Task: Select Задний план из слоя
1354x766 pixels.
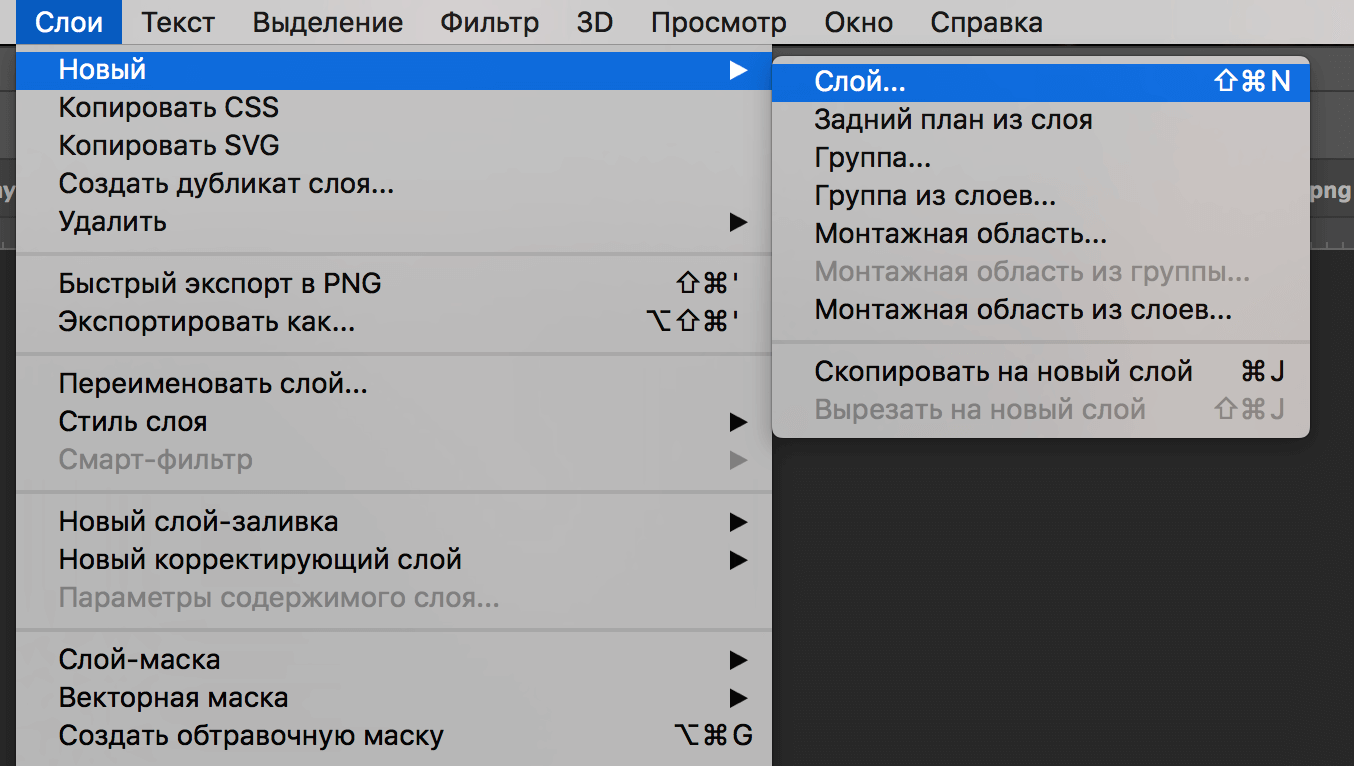Action: 950,119
